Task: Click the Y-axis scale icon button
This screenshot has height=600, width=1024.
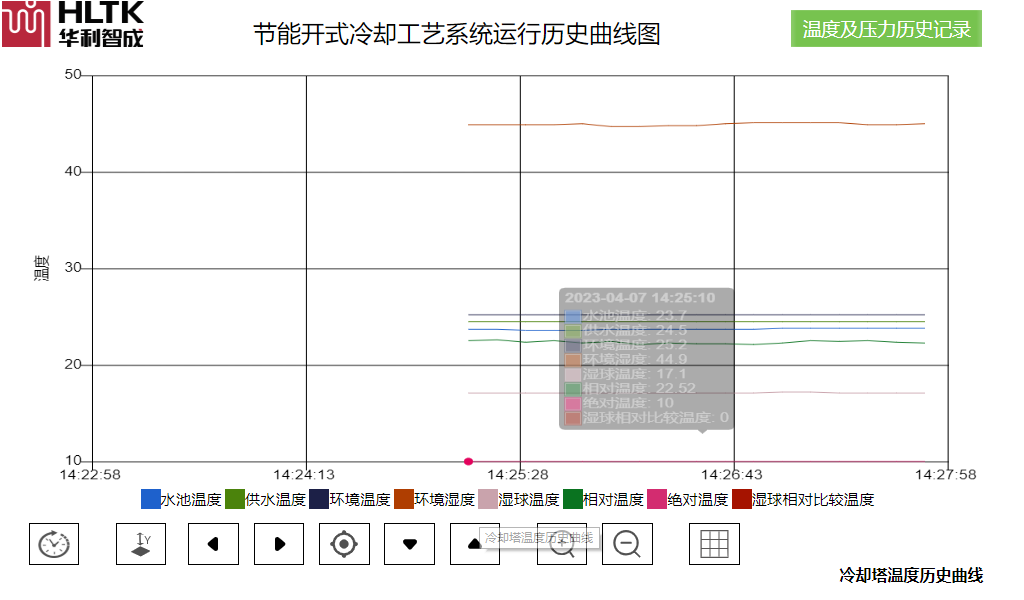Action: (x=141, y=544)
